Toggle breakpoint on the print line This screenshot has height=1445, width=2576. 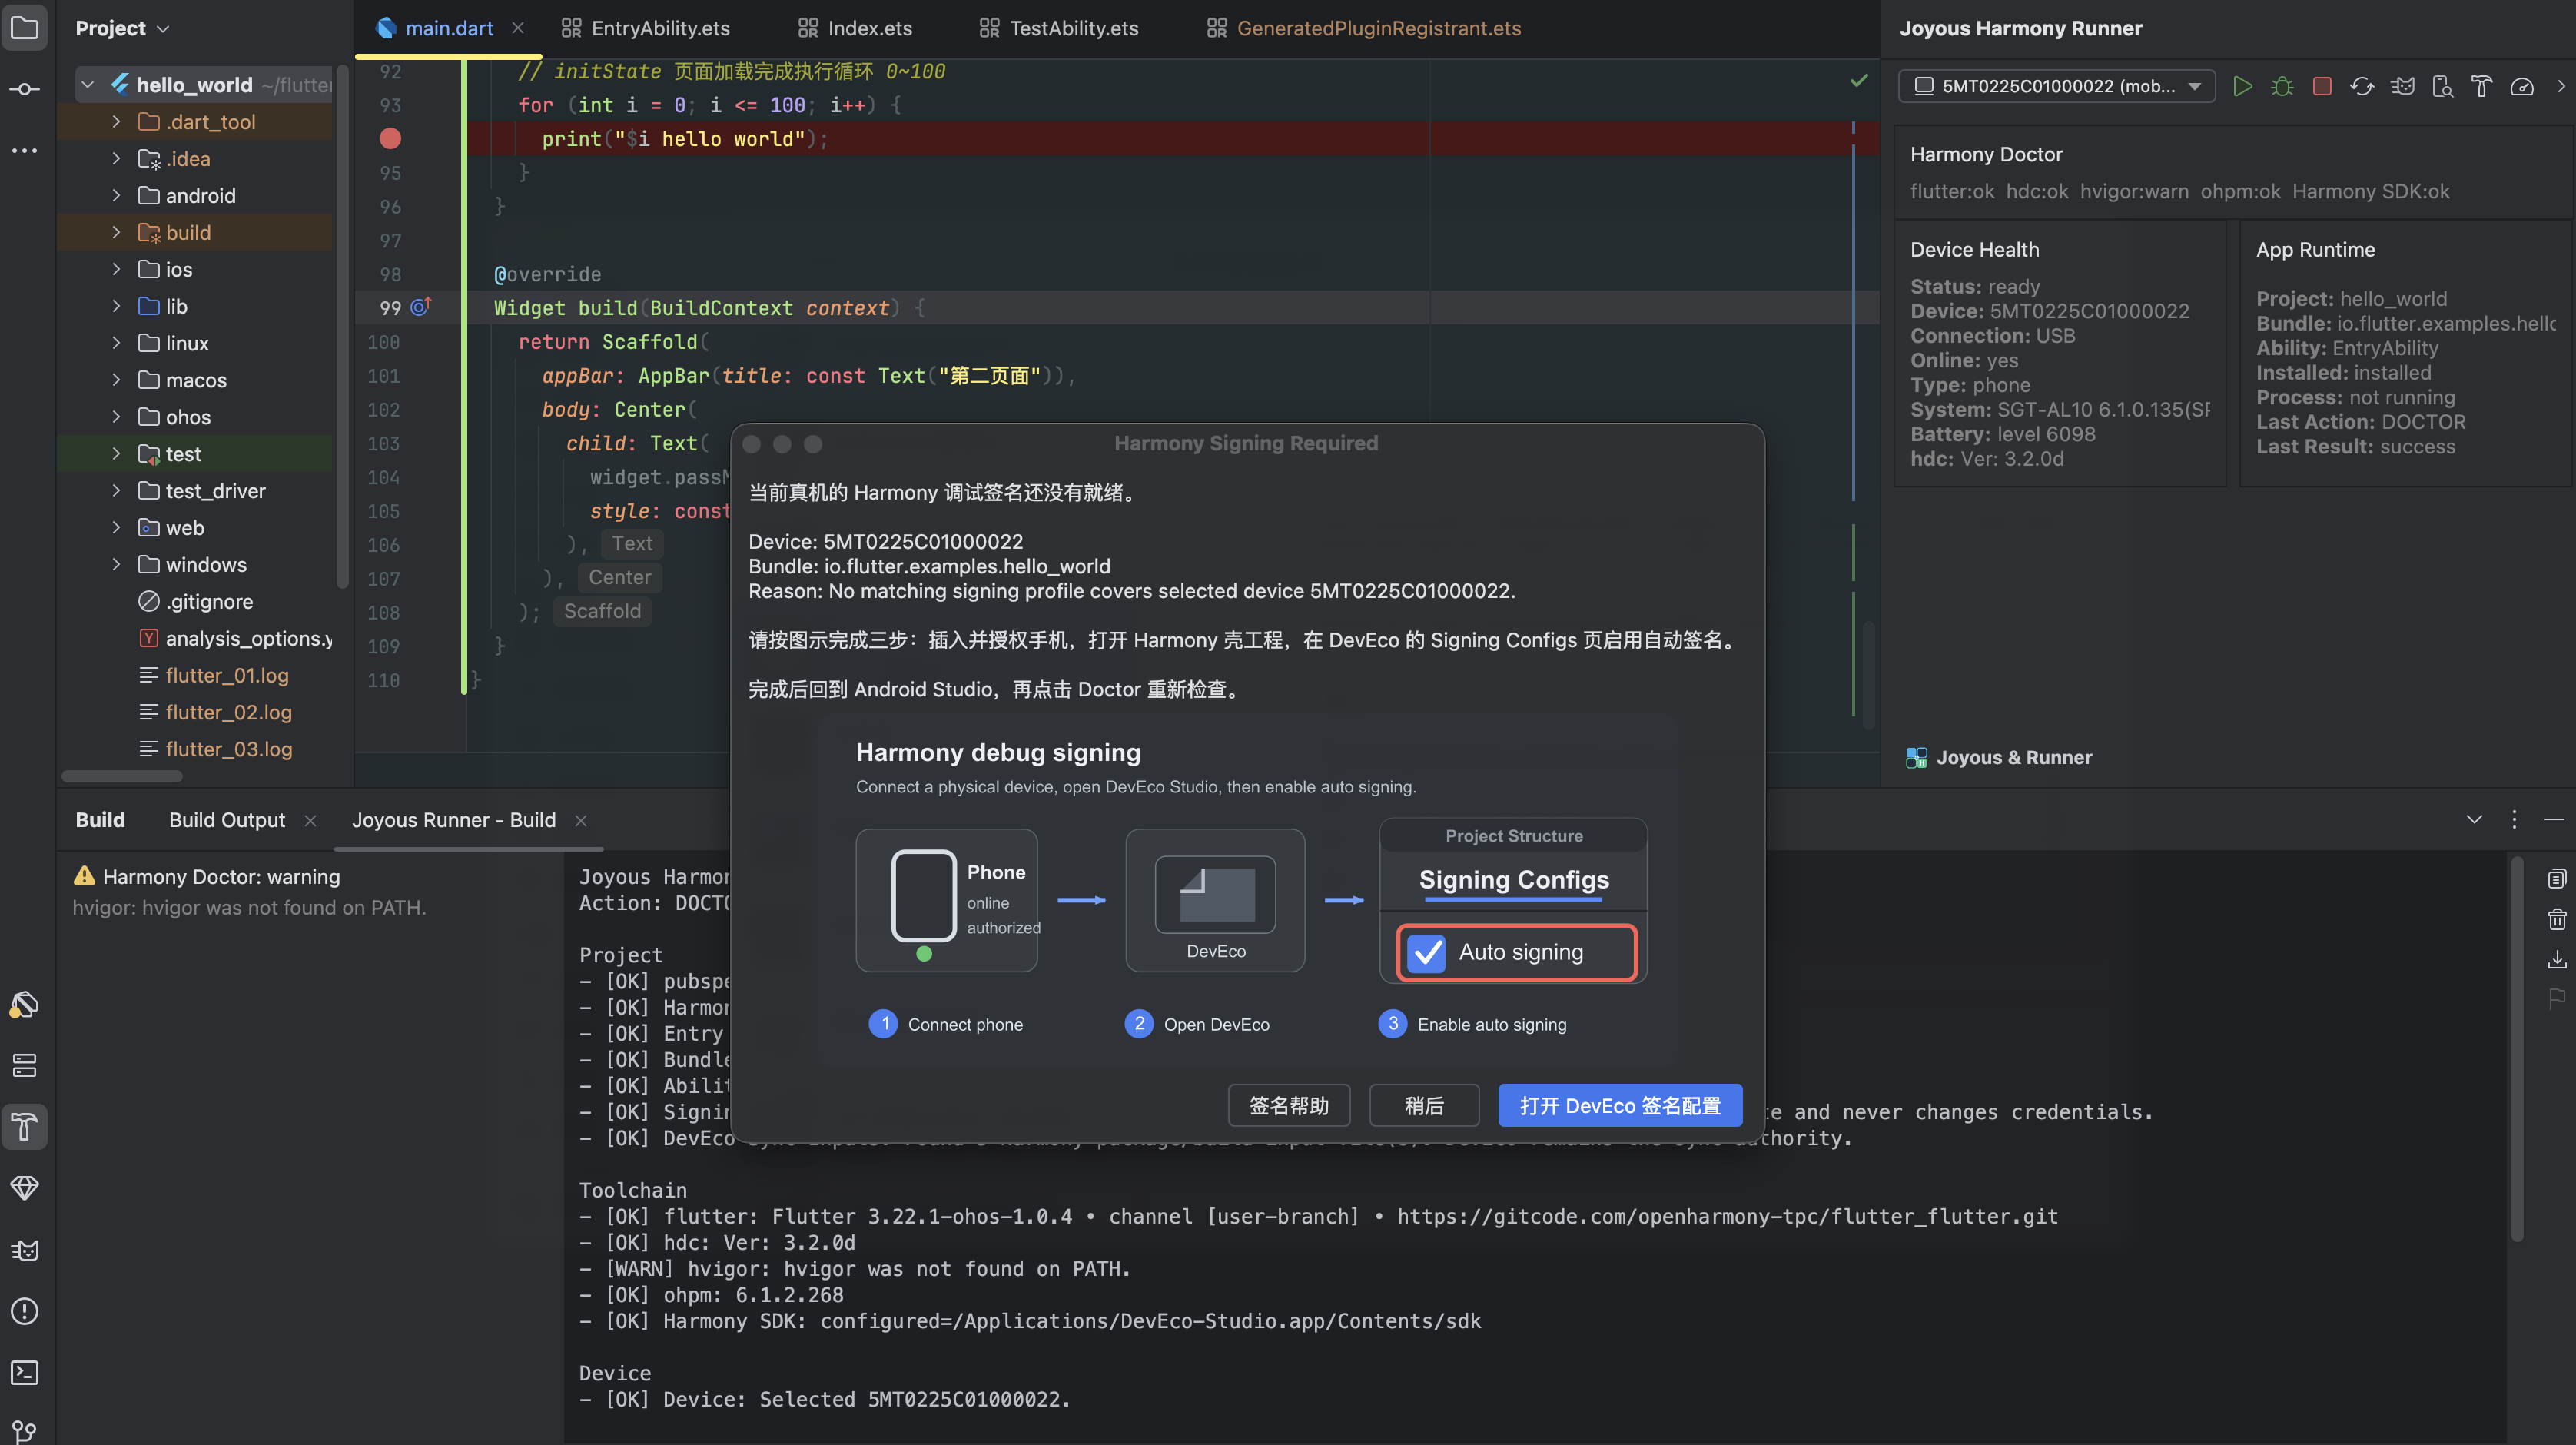pyautogui.click(x=390, y=138)
